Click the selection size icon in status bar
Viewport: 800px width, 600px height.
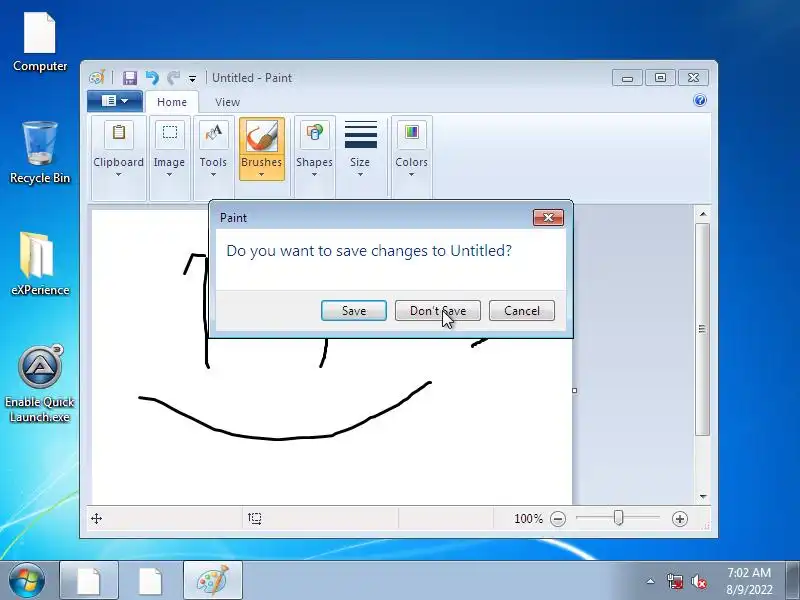click(255, 519)
